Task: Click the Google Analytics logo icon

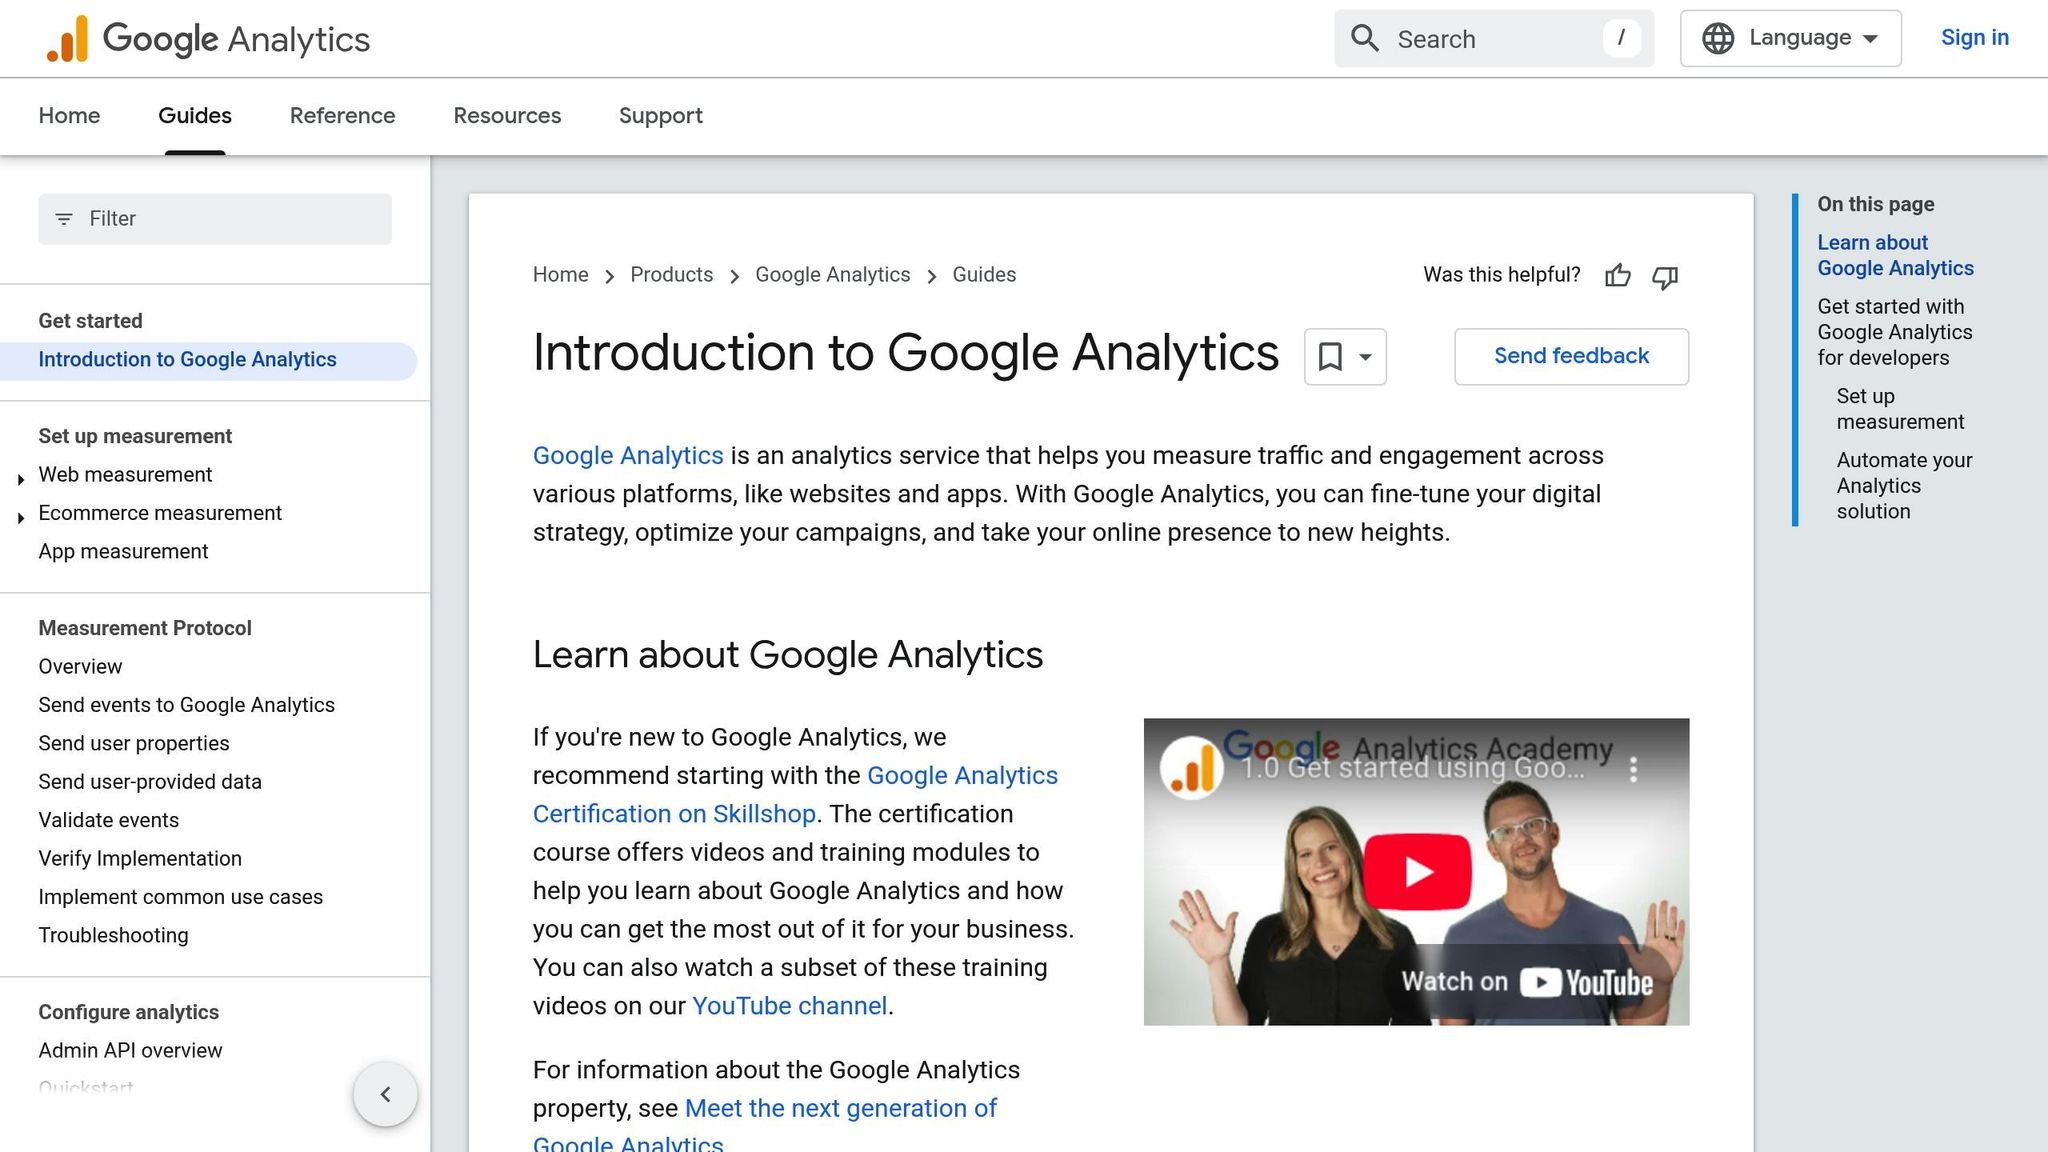Action: 68,38
